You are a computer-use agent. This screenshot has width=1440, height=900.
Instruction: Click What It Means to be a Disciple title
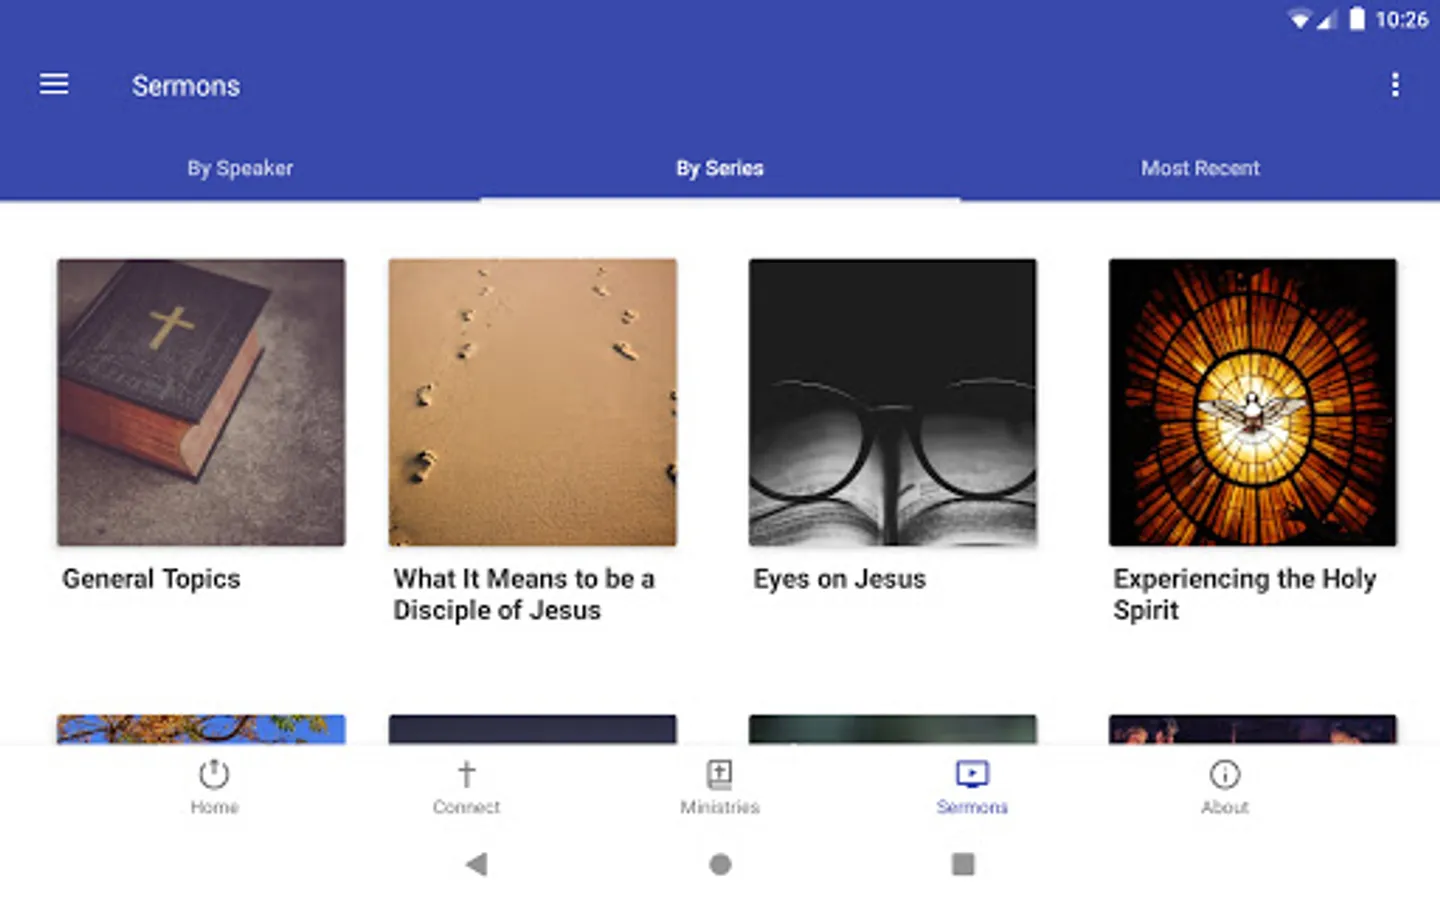pyautogui.click(x=523, y=594)
